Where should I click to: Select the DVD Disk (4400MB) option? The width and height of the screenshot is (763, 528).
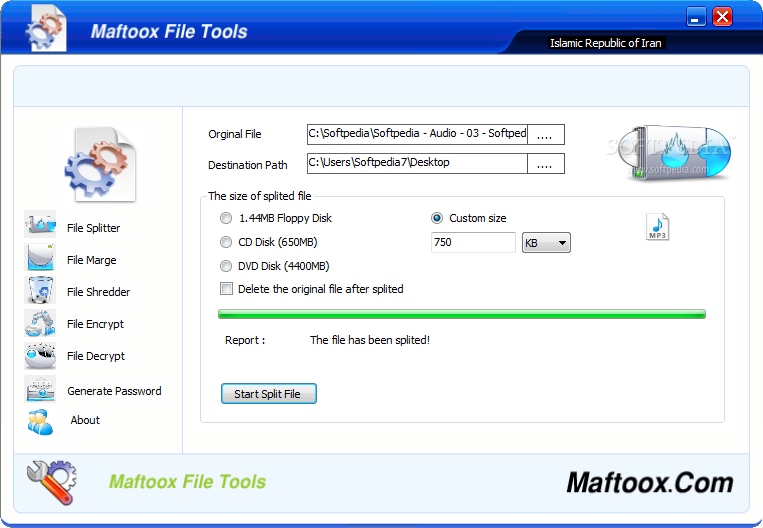[x=274, y=266]
